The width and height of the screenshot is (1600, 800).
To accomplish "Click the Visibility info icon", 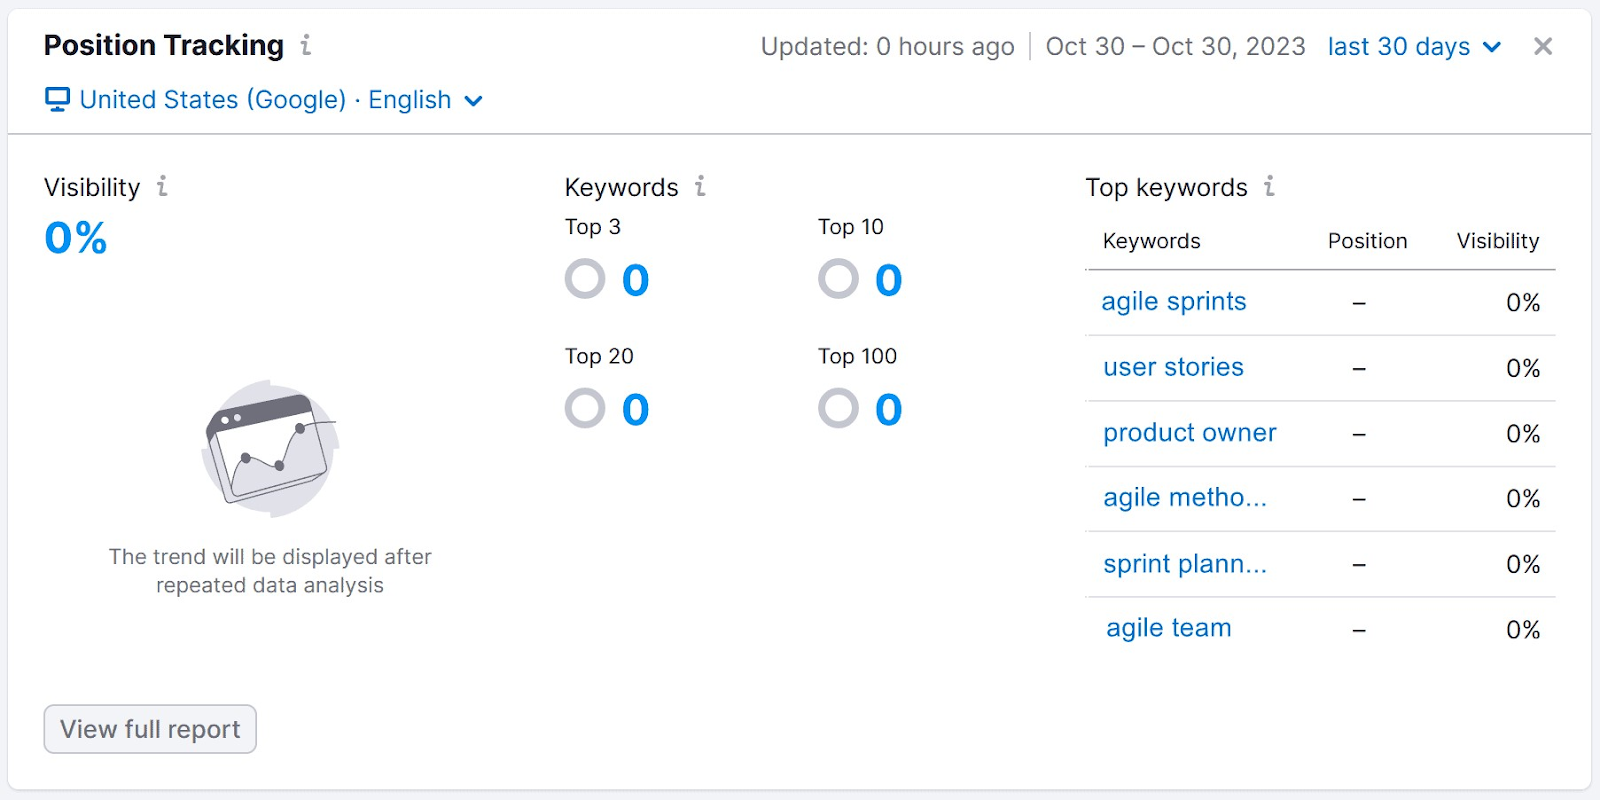I will [x=161, y=186].
